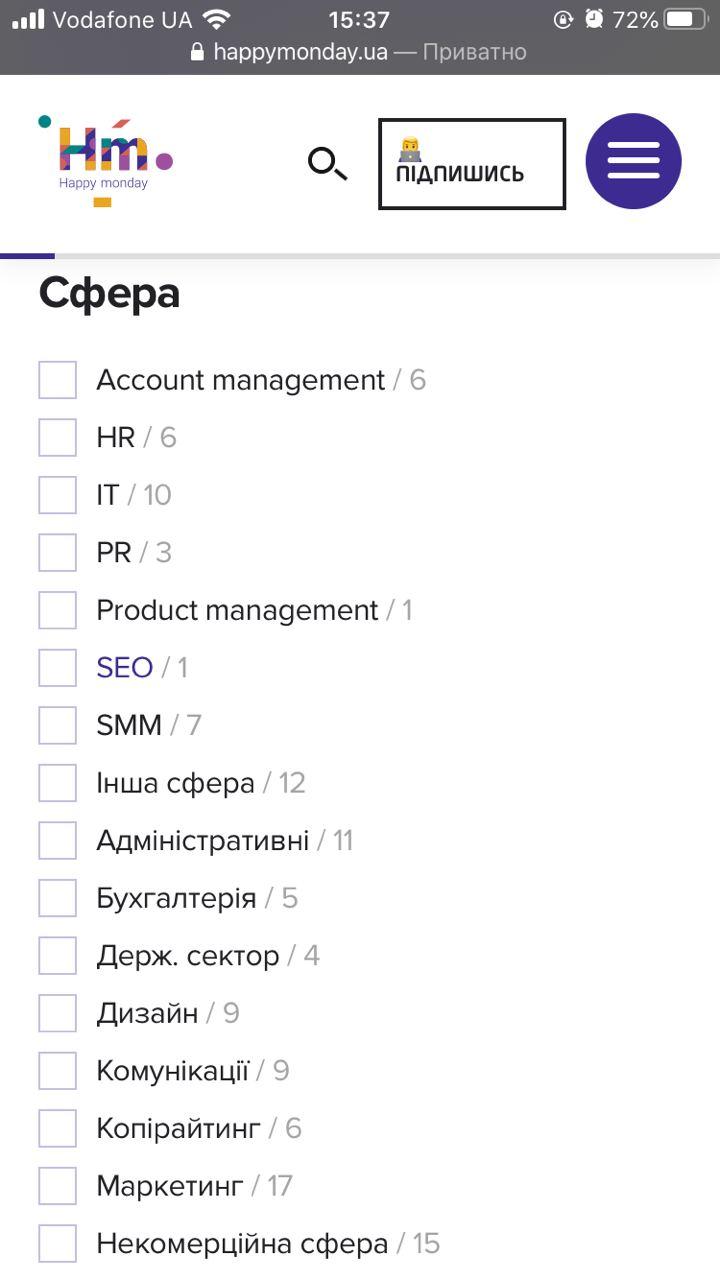The height and width of the screenshot is (1280, 720).
Task: Check the Account management filter
Action: point(57,379)
